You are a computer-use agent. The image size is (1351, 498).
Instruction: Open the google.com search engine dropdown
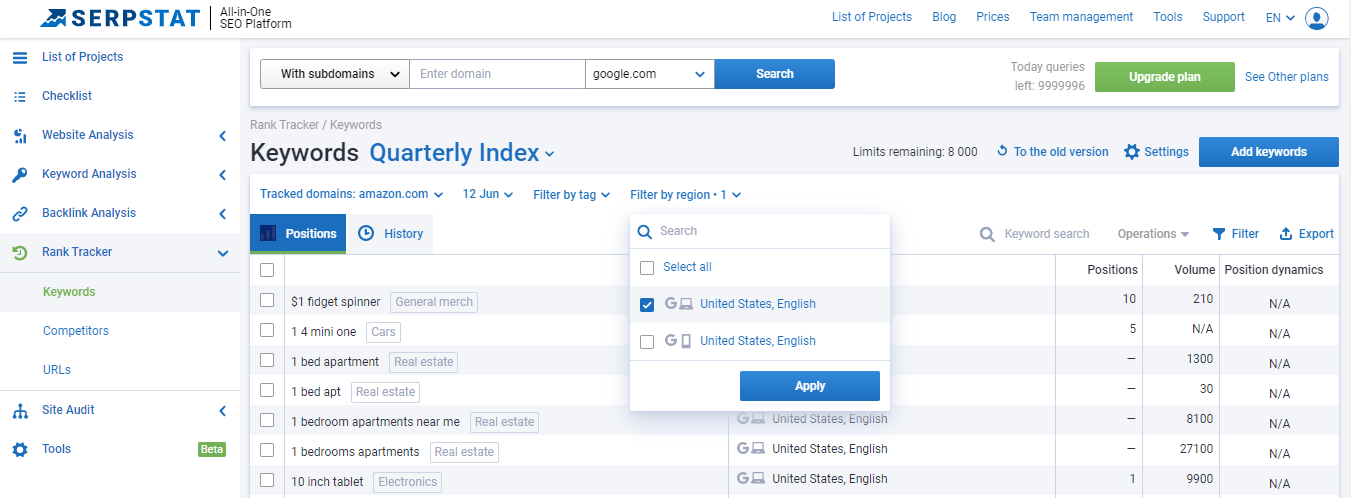click(650, 74)
